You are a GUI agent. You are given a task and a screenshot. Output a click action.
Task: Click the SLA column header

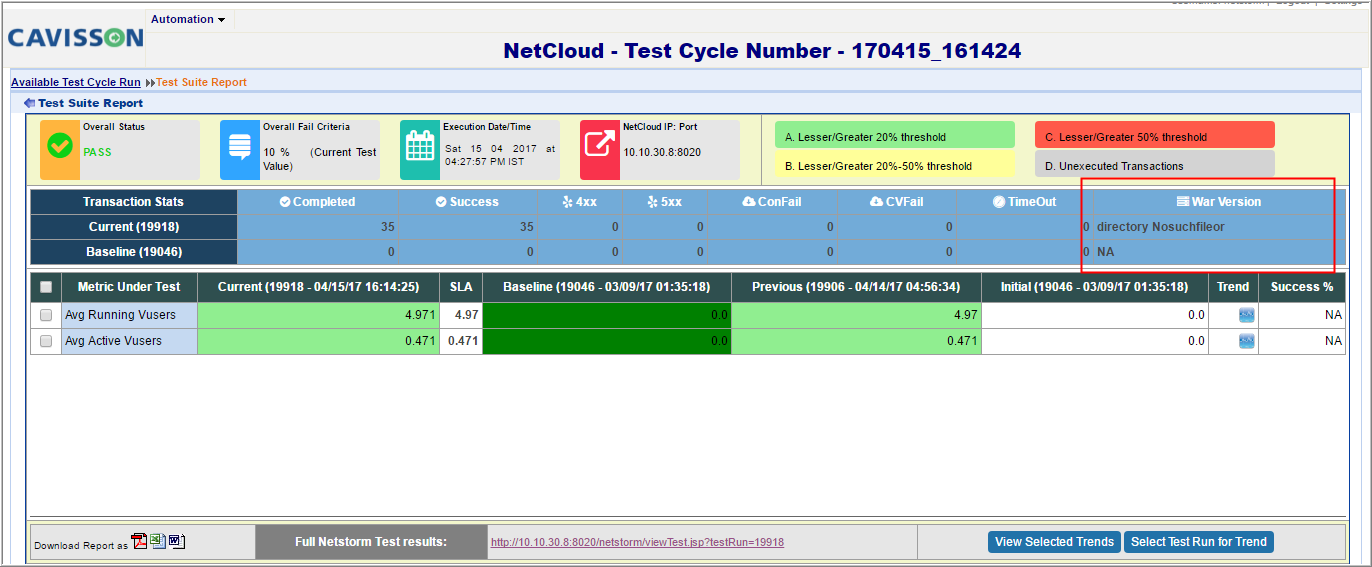(x=461, y=287)
